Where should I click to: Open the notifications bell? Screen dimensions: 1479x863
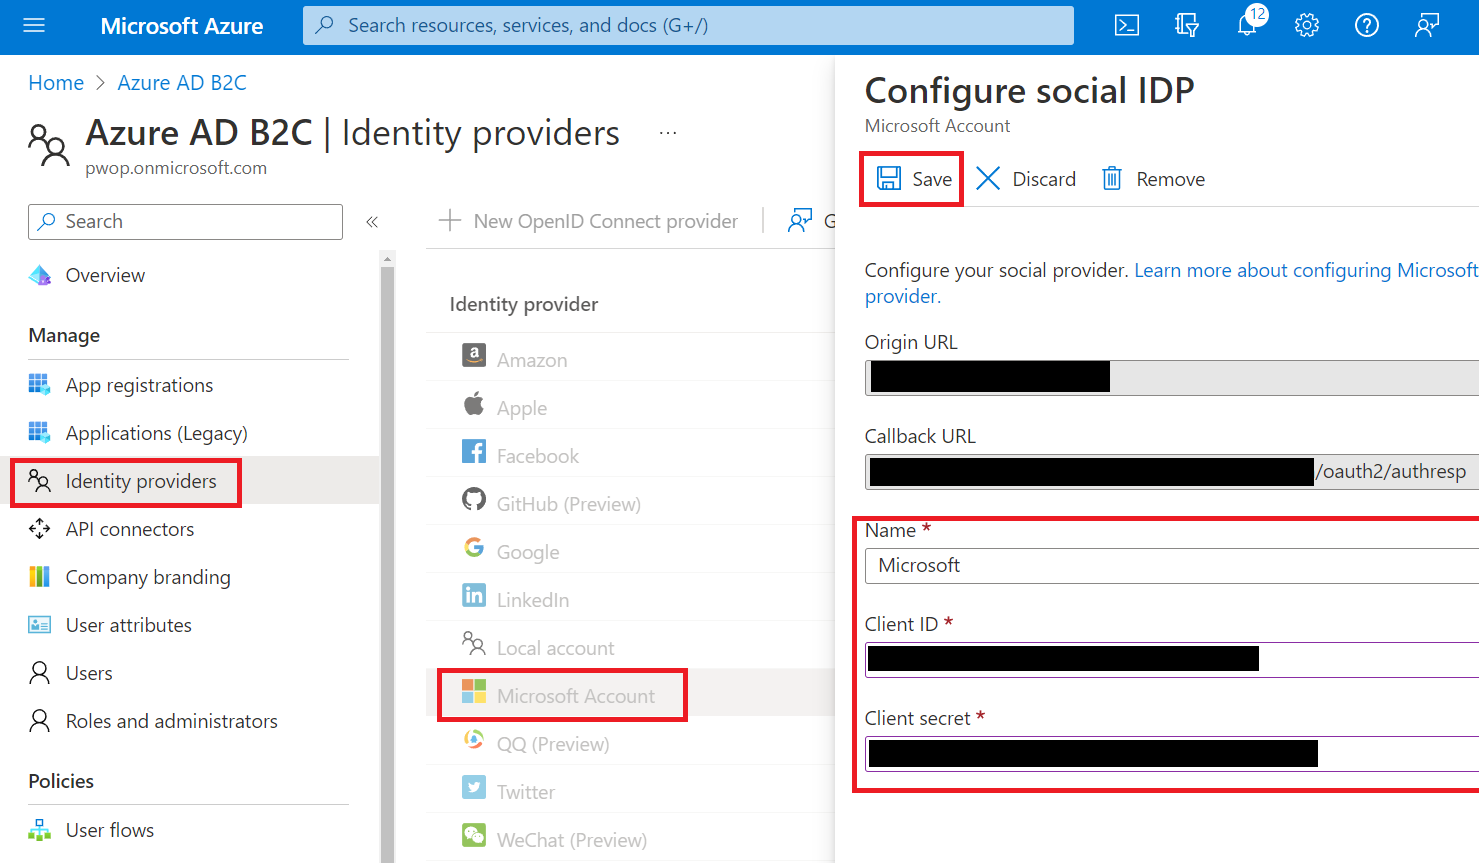coord(1248,24)
